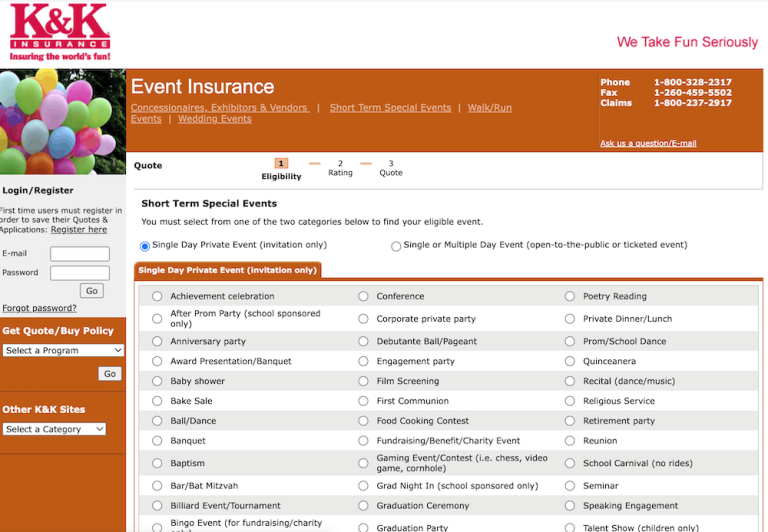The width and height of the screenshot is (768, 532).
Task: Choose Billiard Event/Tournament option
Action: tap(157, 506)
